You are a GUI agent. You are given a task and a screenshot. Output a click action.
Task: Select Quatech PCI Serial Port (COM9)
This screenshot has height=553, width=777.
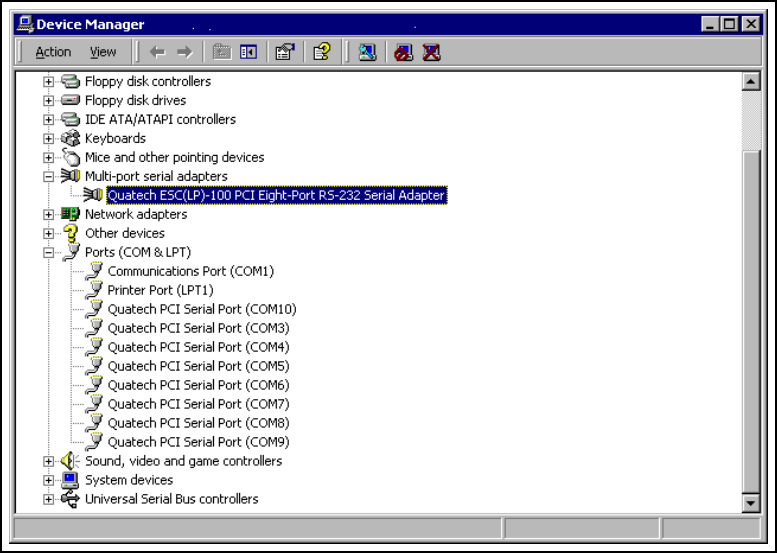[199, 442]
